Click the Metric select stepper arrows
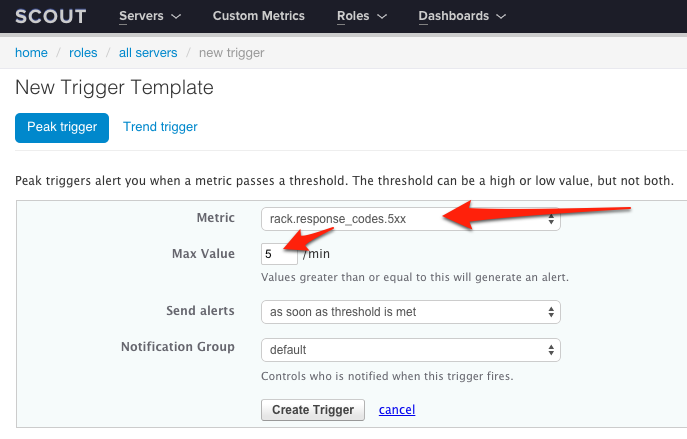 (x=551, y=219)
